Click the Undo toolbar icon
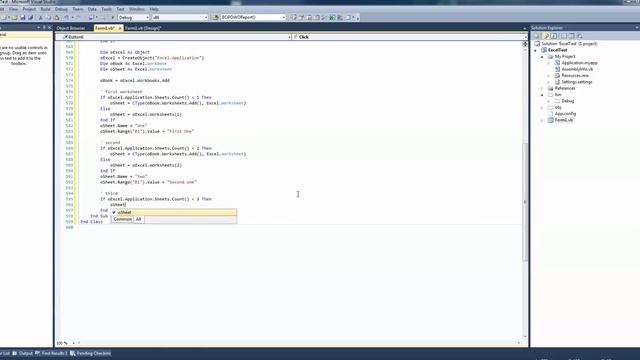The image size is (640, 360). click(67, 18)
